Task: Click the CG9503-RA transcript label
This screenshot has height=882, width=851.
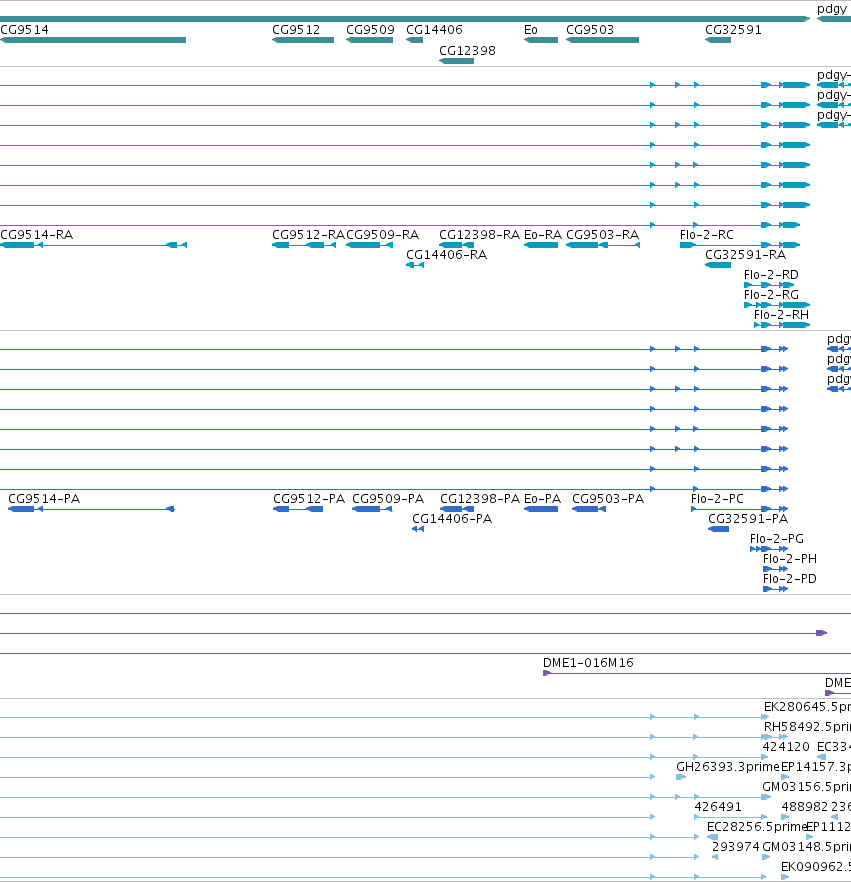Action: coord(602,235)
